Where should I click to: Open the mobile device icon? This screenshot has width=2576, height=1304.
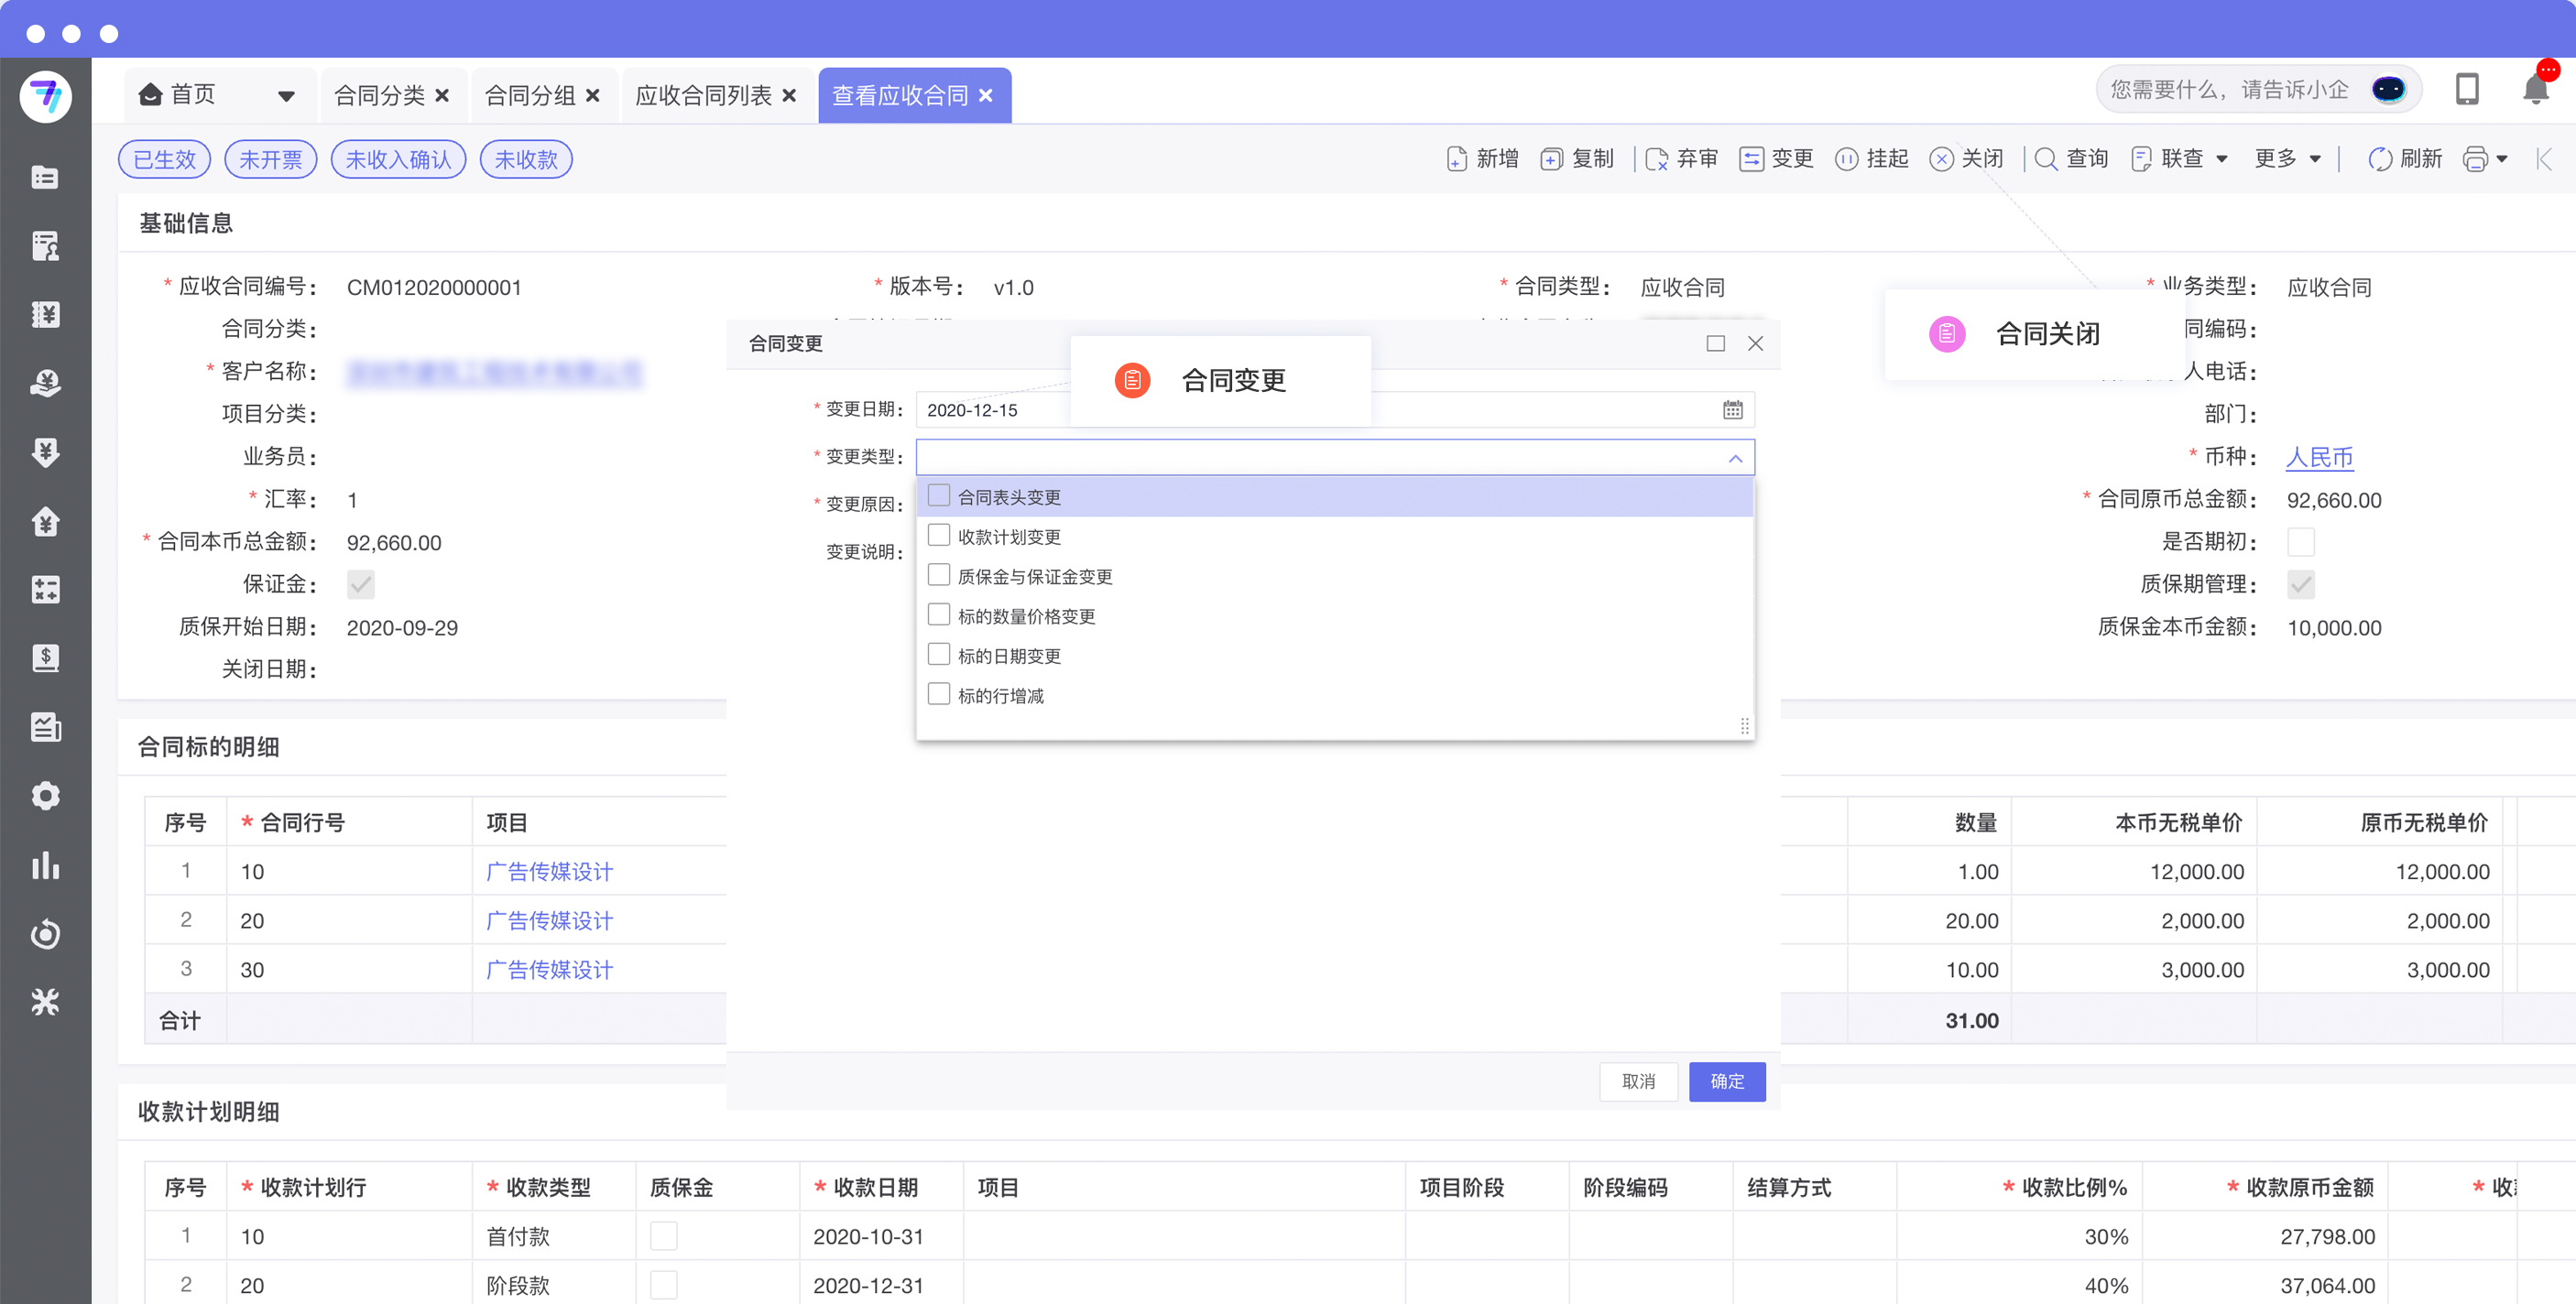2466,90
